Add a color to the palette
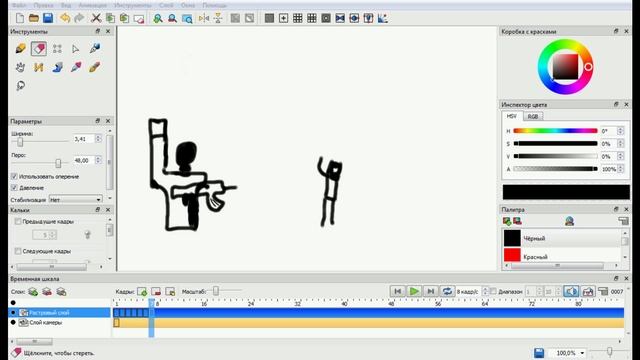Screen dimensions: 640x360 pos(507,221)
